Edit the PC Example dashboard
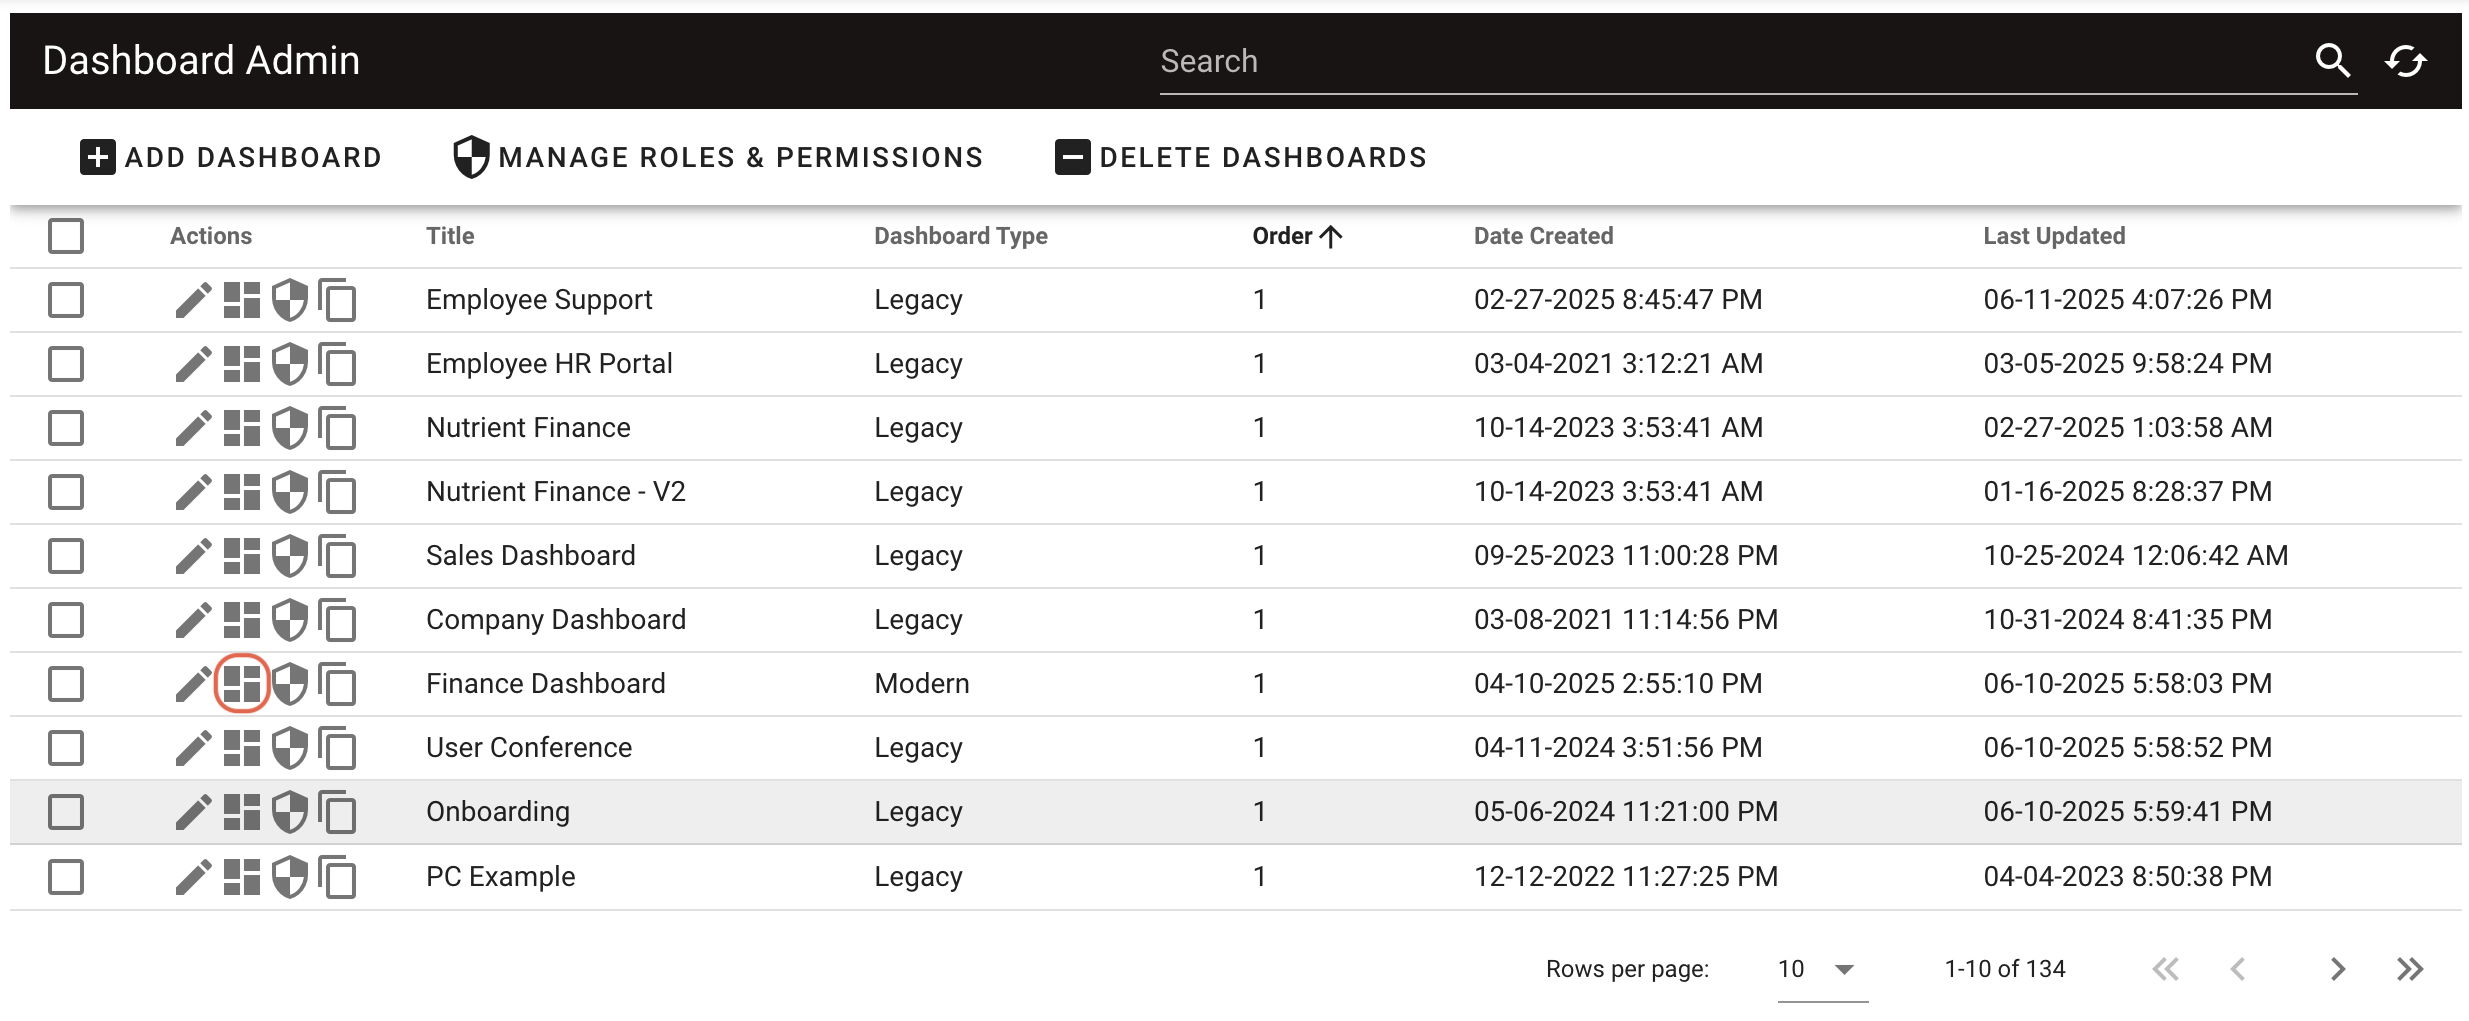2469x1021 pixels. pos(193,877)
